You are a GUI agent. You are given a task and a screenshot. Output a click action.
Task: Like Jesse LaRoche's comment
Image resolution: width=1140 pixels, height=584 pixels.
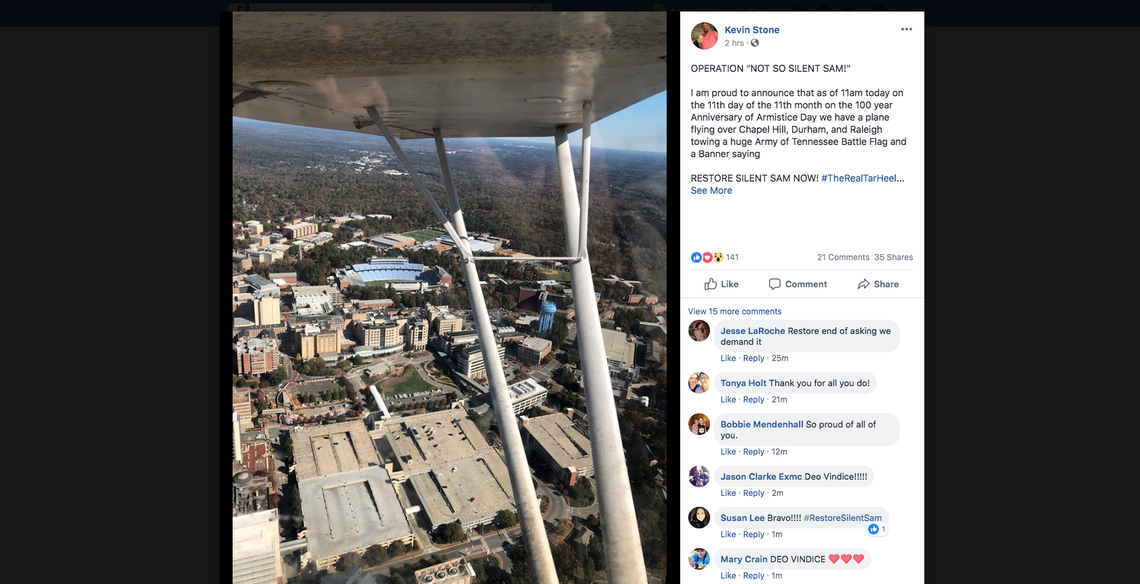(x=728, y=358)
